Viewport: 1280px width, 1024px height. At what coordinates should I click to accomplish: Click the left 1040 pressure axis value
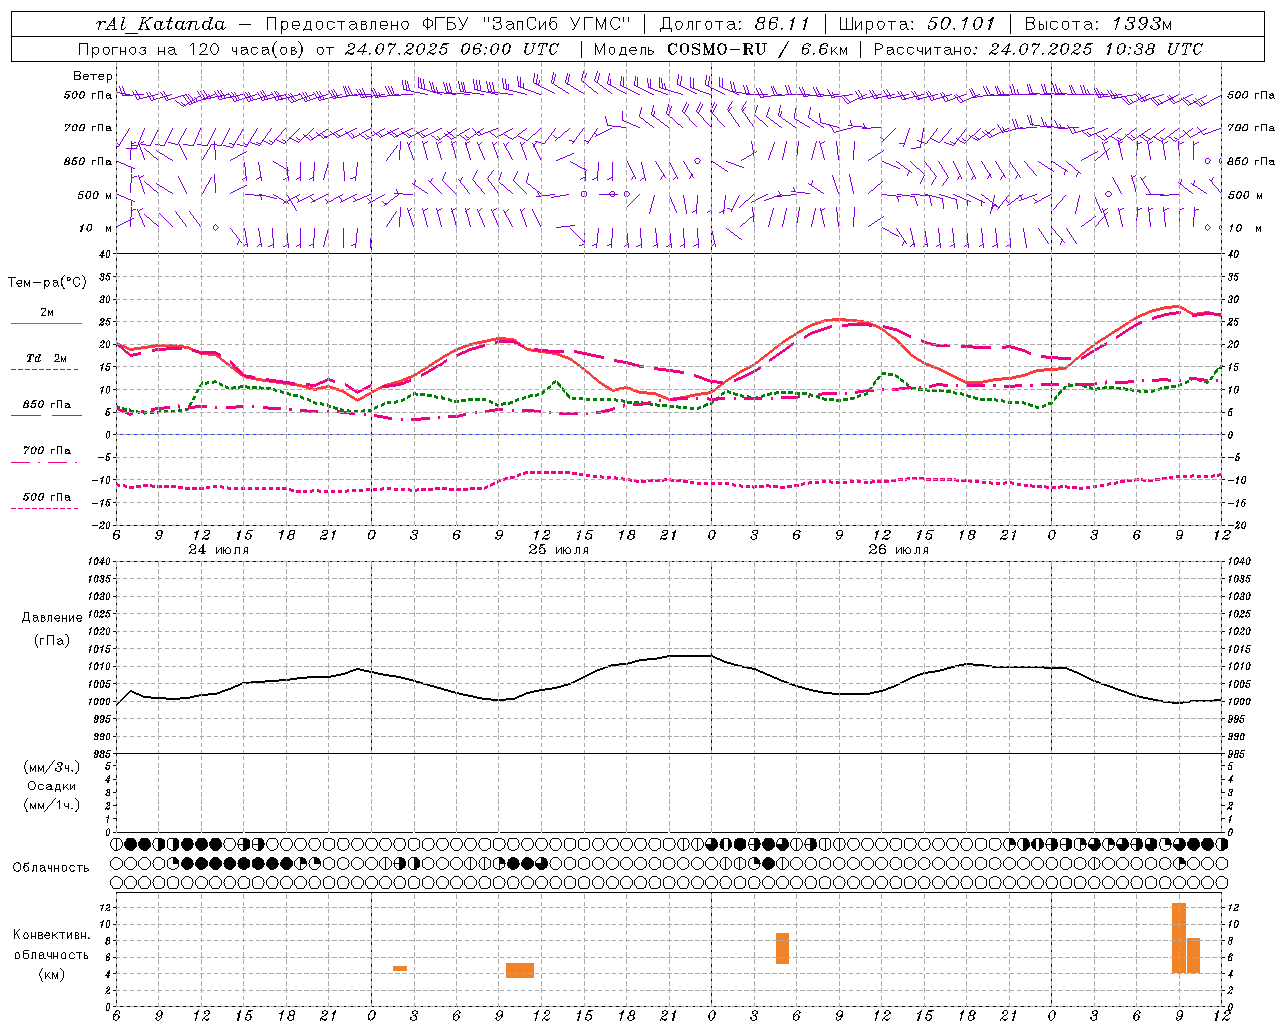click(x=98, y=562)
